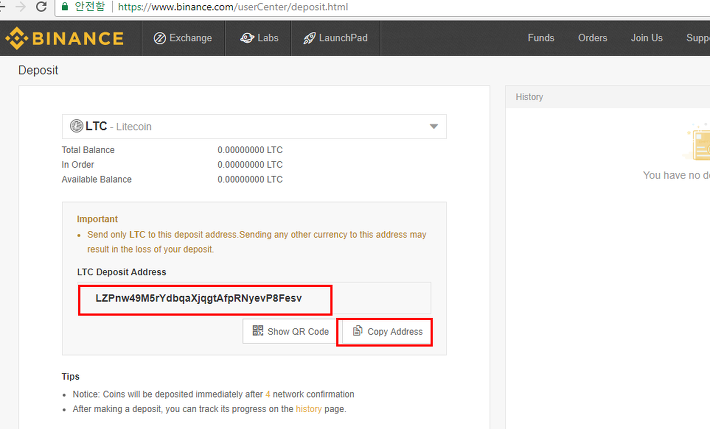Click the LaunchPad rocket icon
710x429 pixels.
tap(309, 38)
